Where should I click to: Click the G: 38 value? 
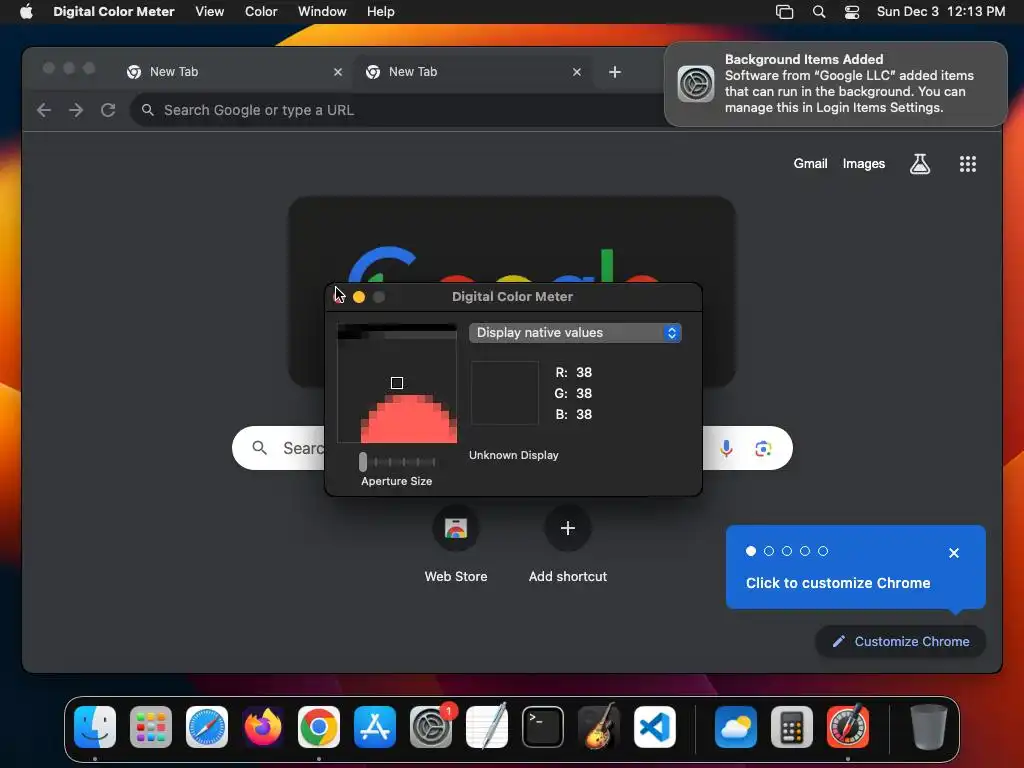point(573,393)
